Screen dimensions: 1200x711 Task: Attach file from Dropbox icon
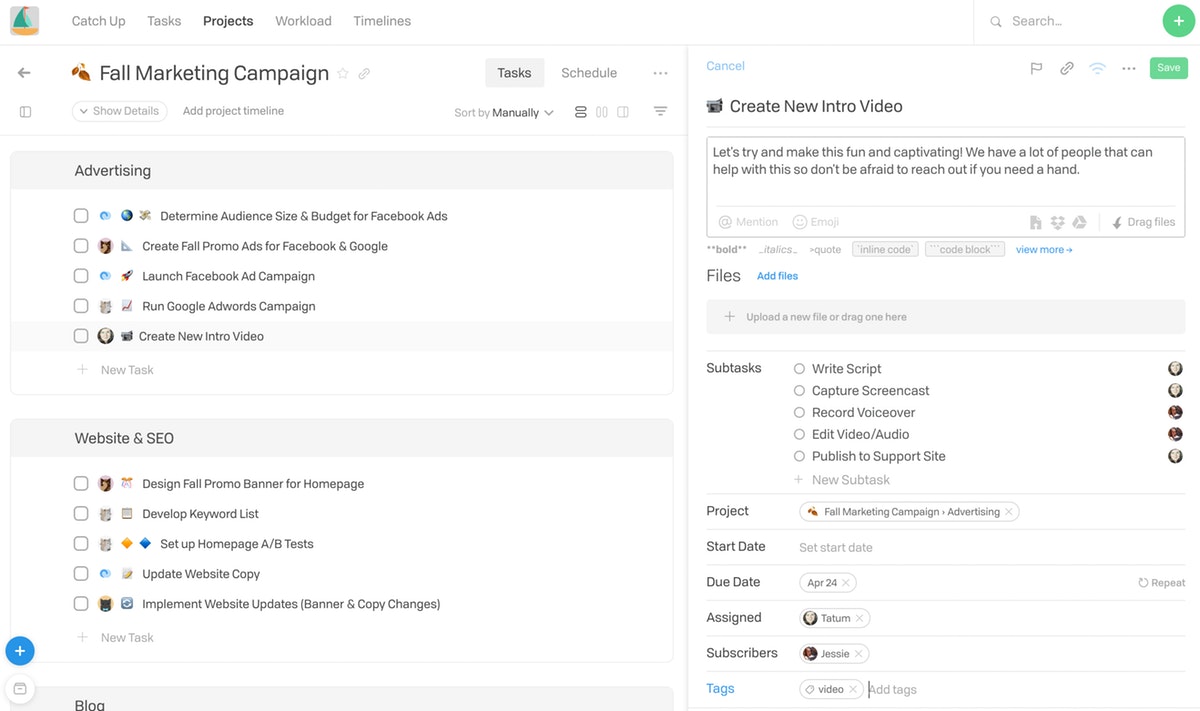click(1058, 222)
